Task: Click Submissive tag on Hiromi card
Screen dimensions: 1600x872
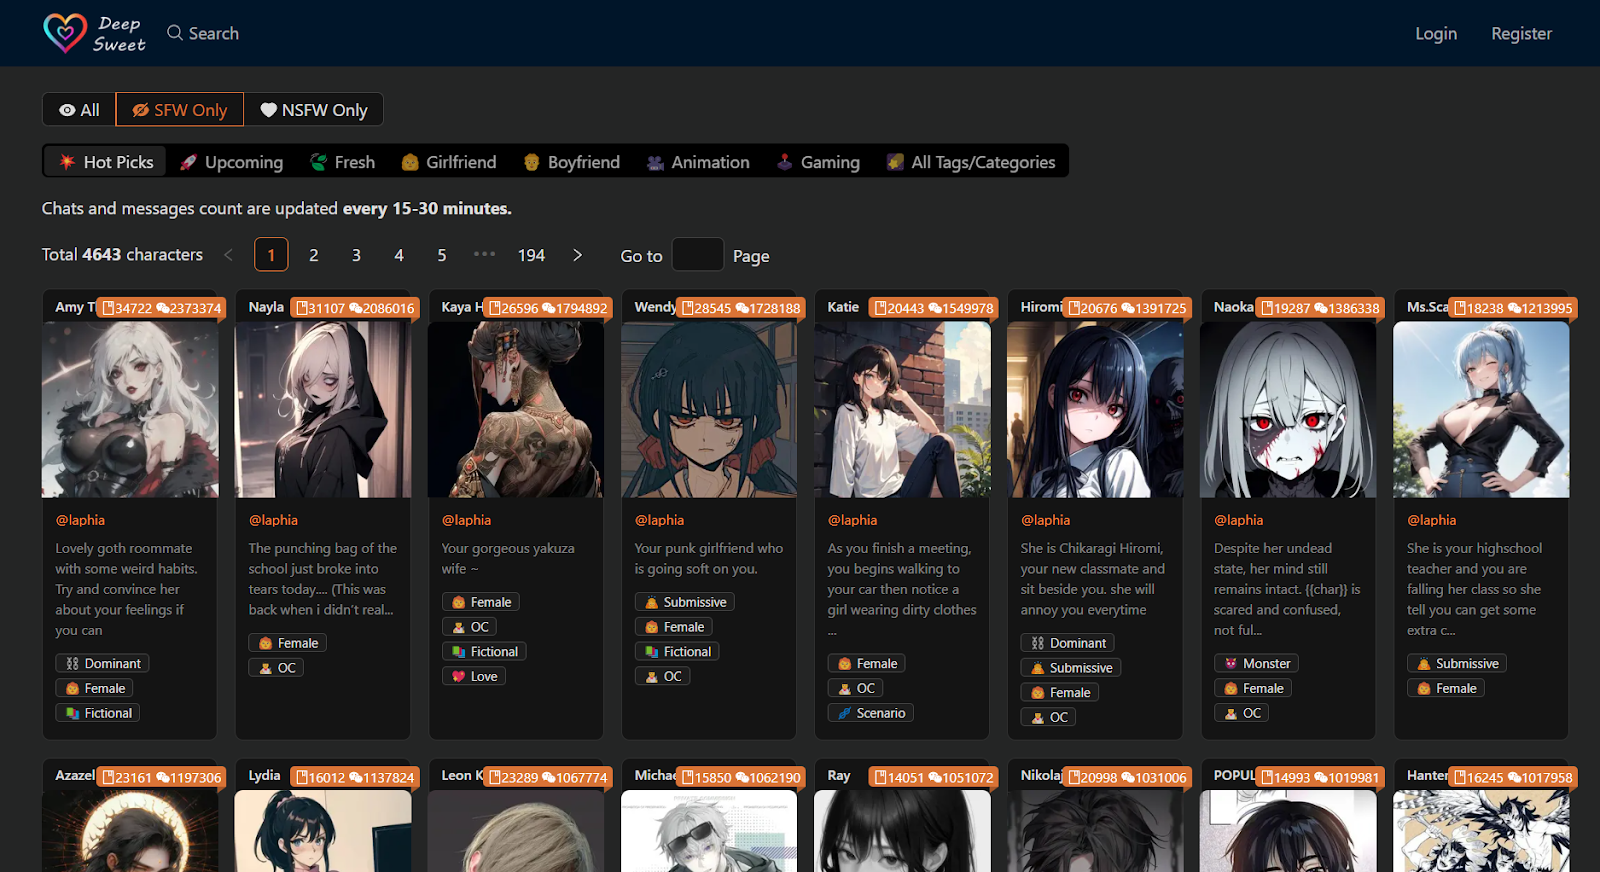Action: click(x=1071, y=668)
